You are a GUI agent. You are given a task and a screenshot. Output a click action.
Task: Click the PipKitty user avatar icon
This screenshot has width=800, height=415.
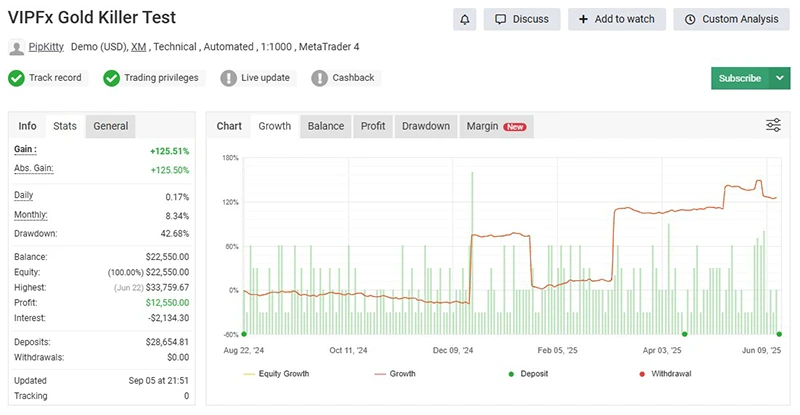(16, 46)
